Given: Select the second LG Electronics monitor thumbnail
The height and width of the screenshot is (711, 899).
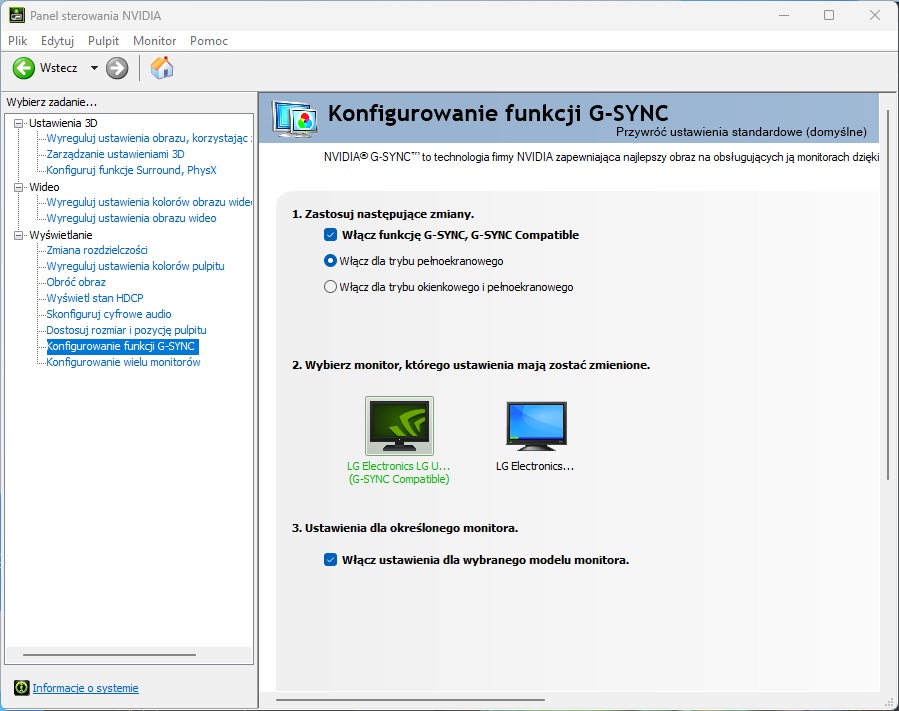Looking at the screenshot, I should [537, 426].
